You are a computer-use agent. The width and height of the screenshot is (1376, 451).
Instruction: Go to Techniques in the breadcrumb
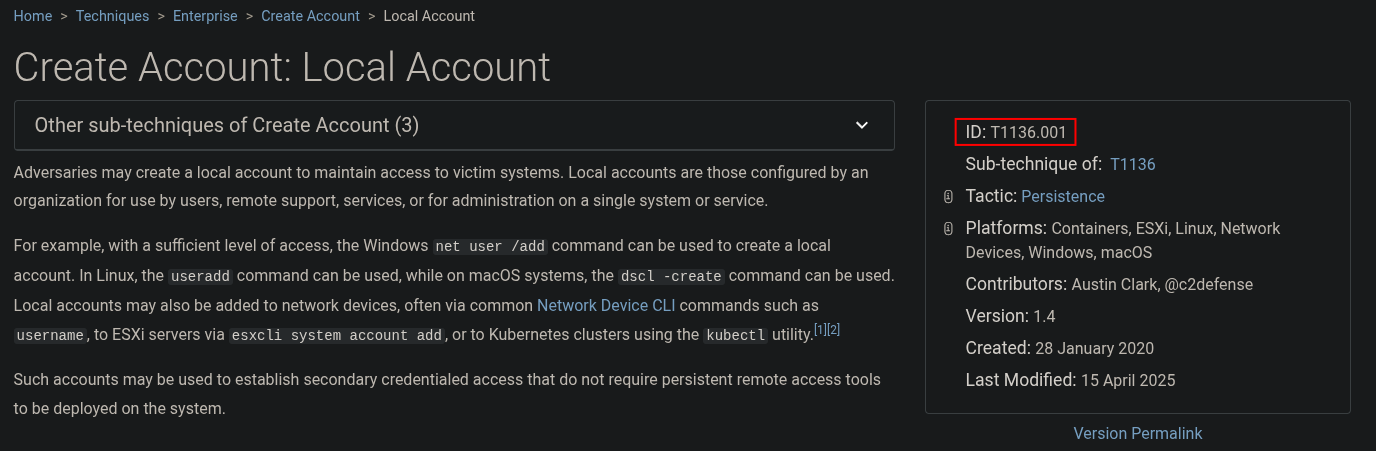112,16
